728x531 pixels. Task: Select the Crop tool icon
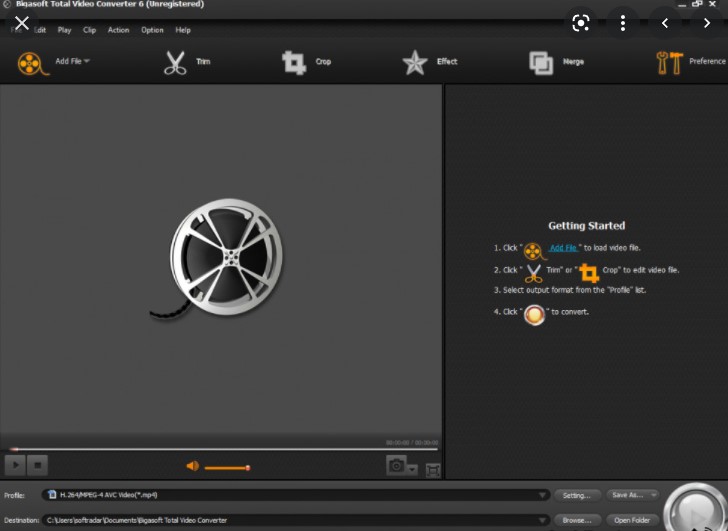294,63
